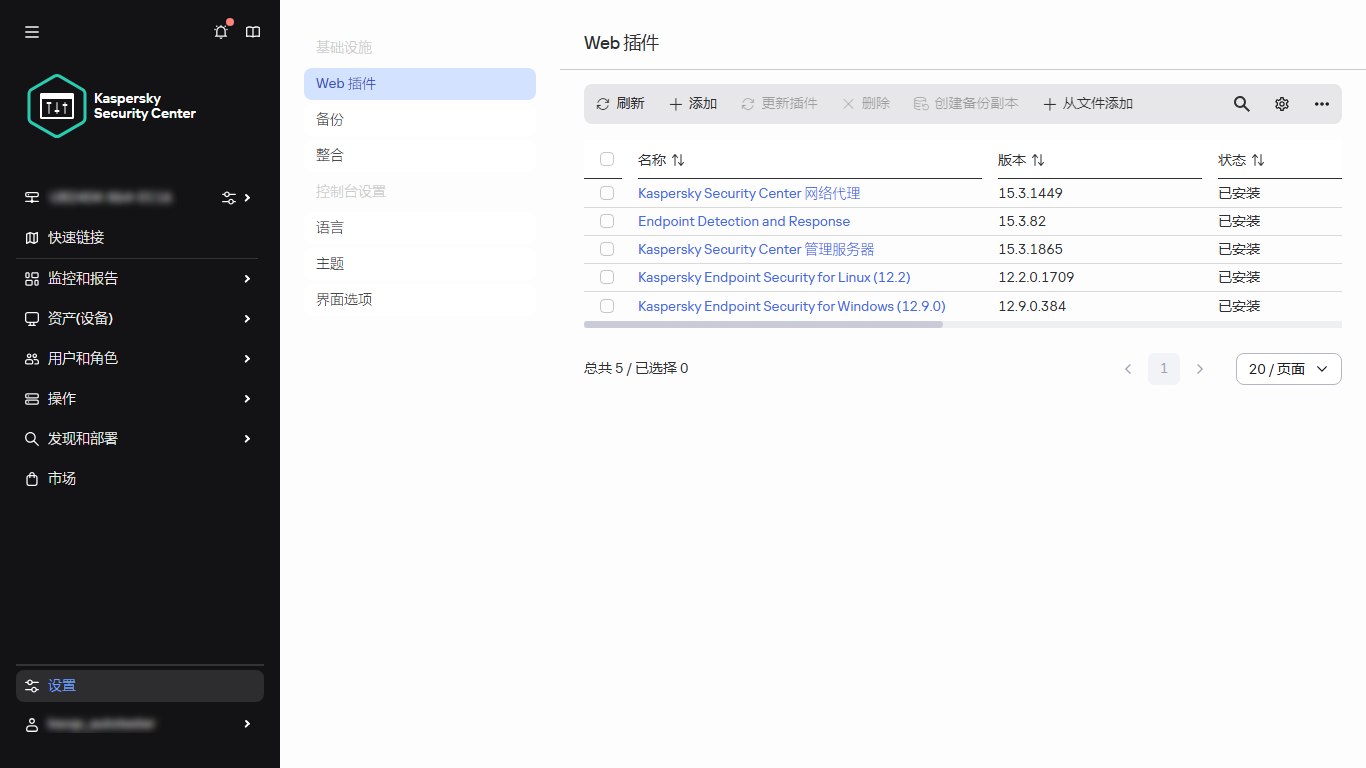The height and width of the screenshot is (768, 1366).
Task: Click the 刷新 refresh icon
Action: click(603, 103)
